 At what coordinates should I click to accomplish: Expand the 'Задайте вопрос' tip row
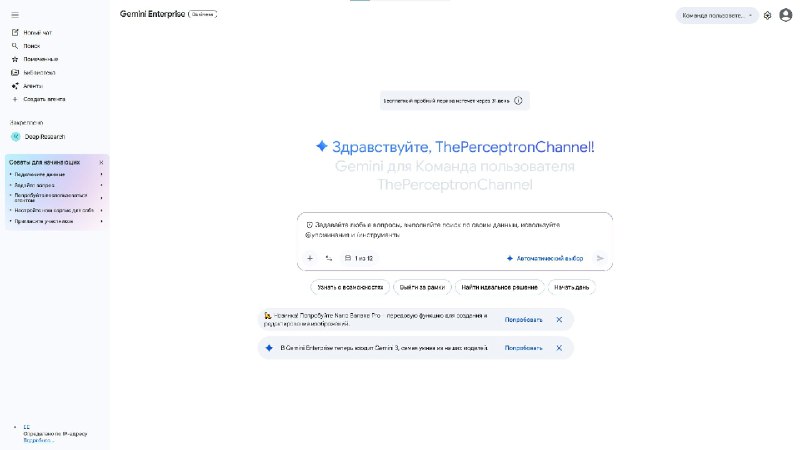click(x=56, y=185)
